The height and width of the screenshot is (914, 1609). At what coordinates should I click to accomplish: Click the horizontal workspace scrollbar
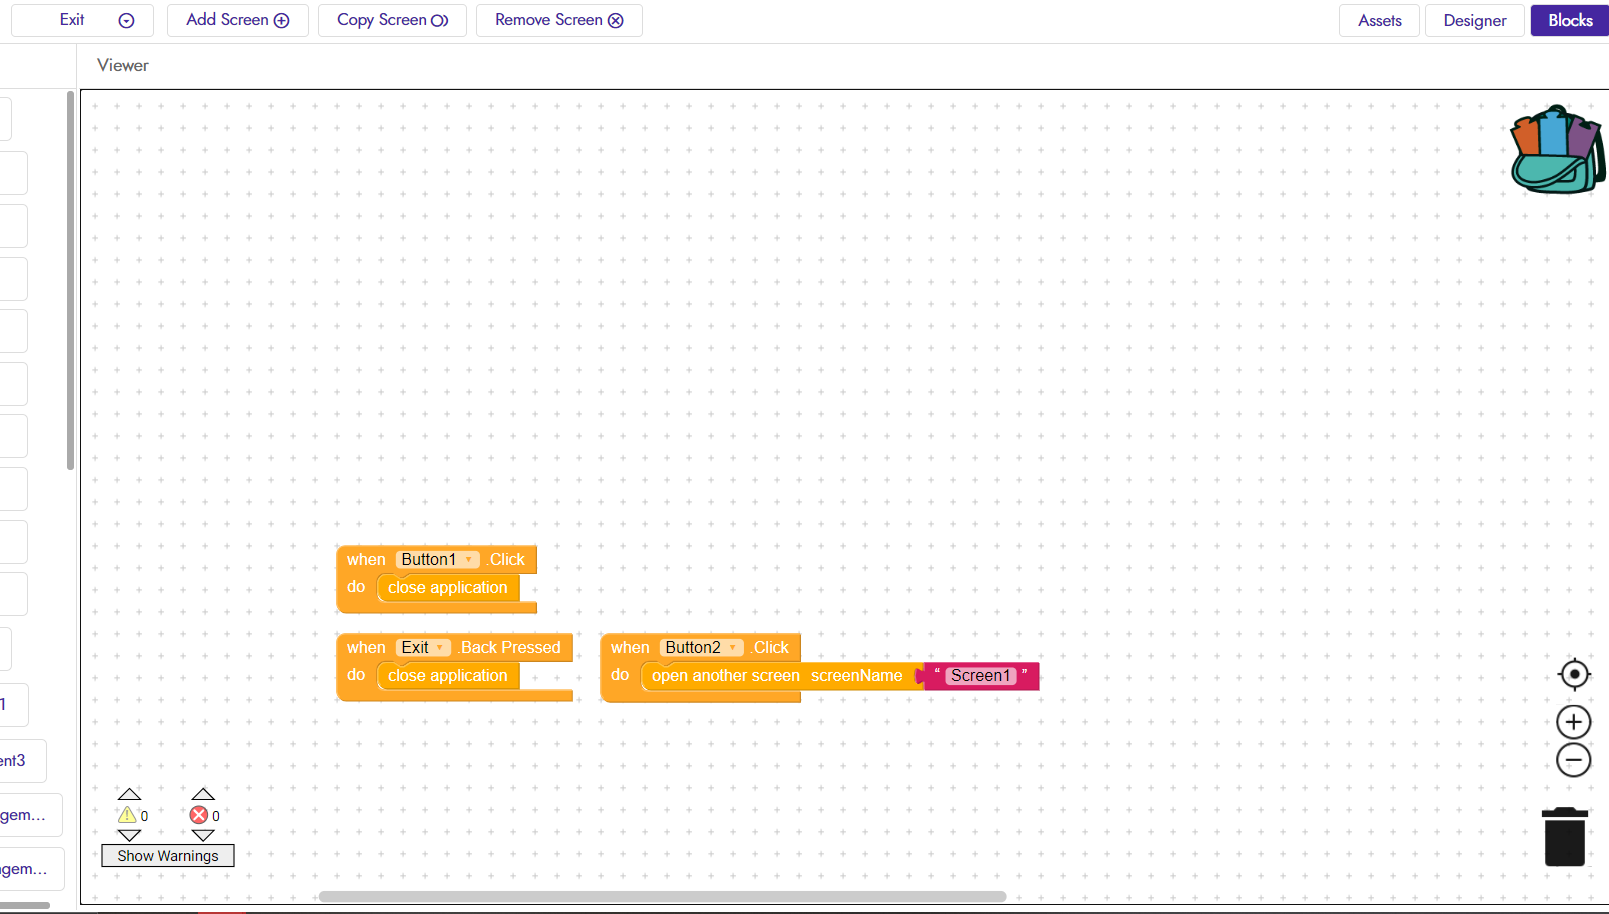662,896
